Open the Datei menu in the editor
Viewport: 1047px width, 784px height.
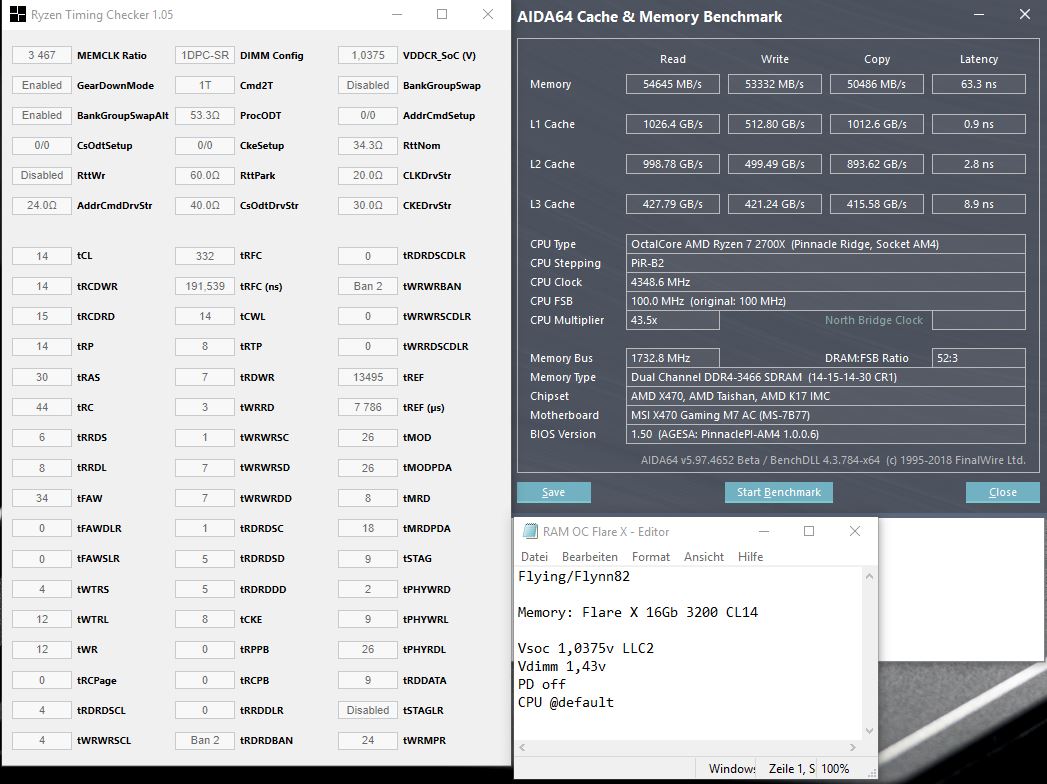[534, 557]
